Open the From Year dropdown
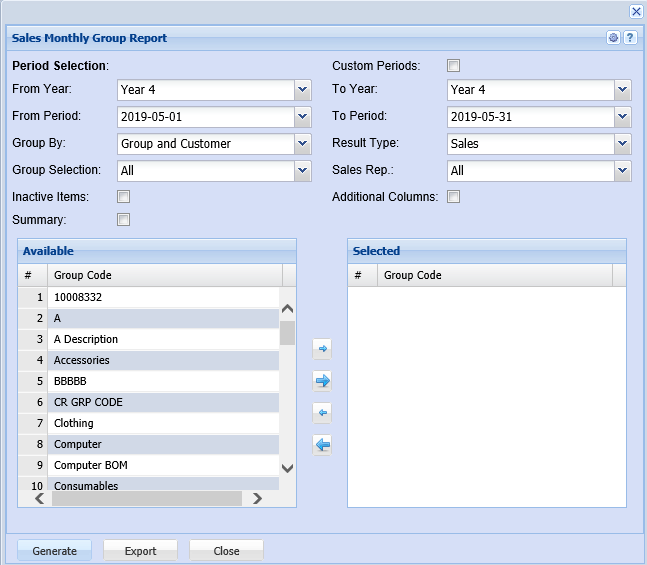647x565 pixels. [x=303, y=90]
